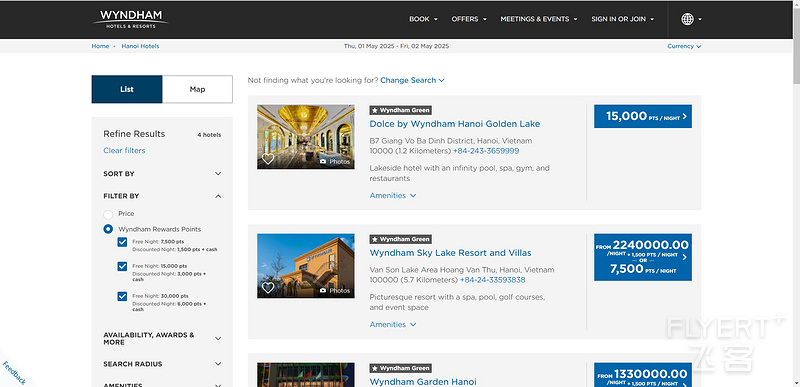Image resolution: width=800 pixels, height=387 pixels.
Task: Select the 15,000 pts per night button
Action: pyautogui.click(x=643, y=116)
